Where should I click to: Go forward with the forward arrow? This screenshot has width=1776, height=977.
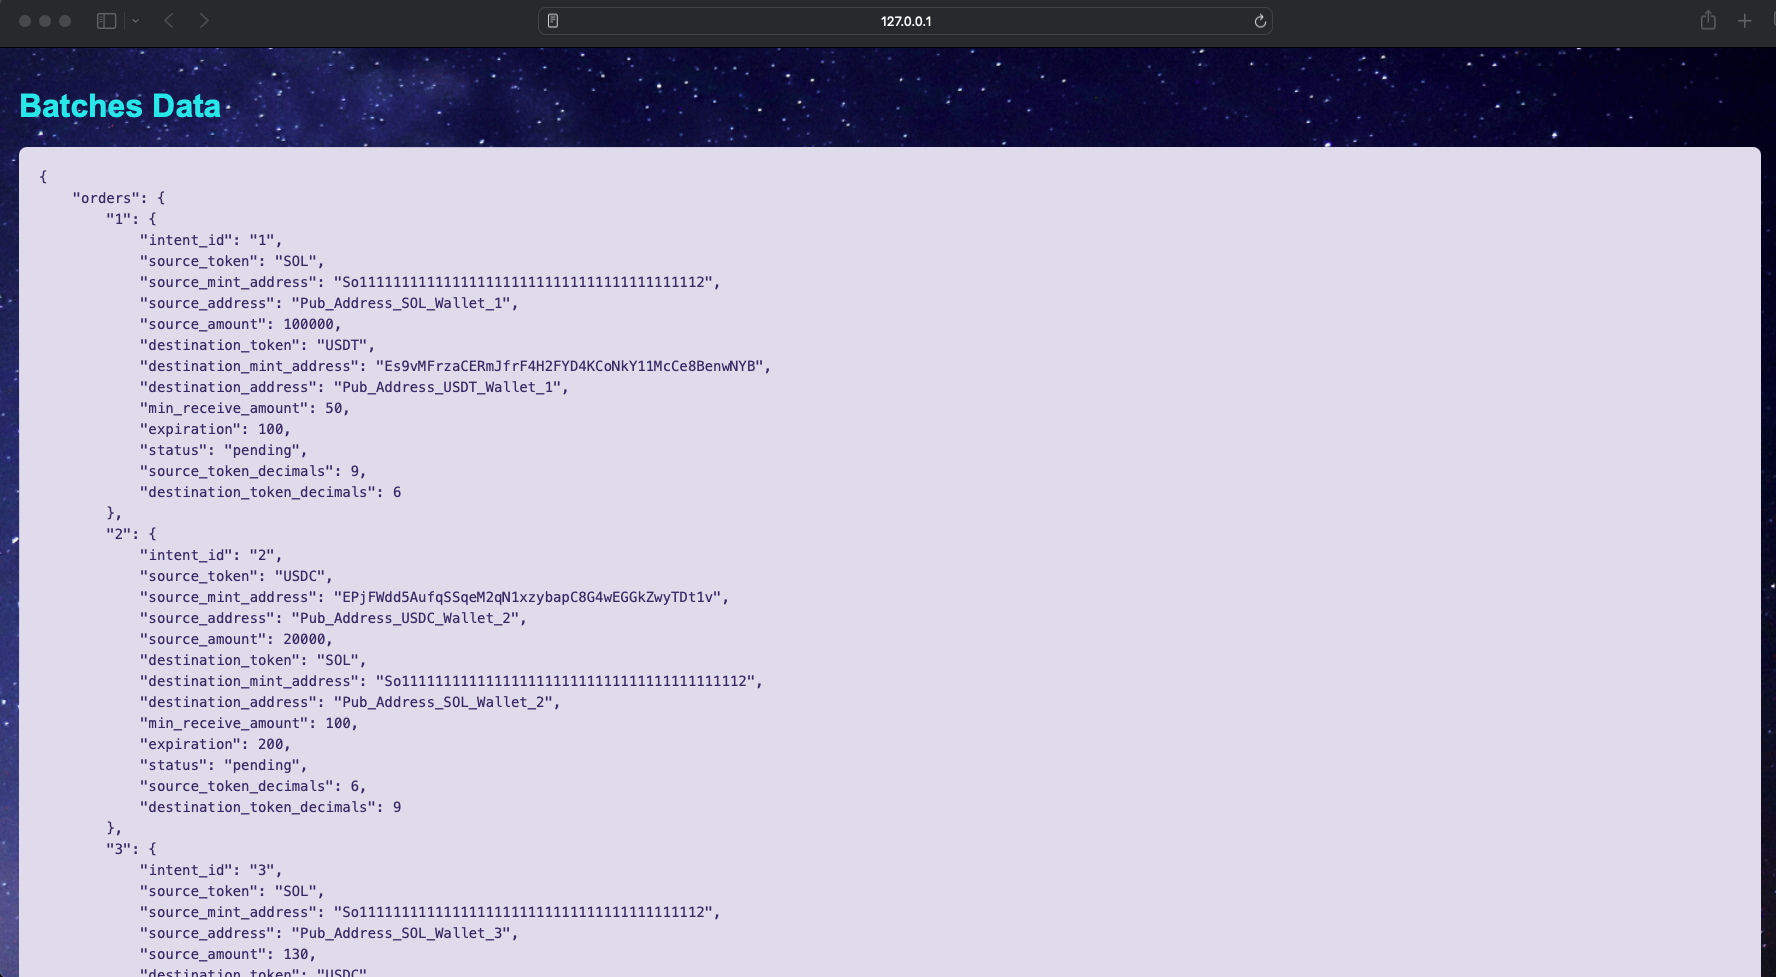click(204, 21)
